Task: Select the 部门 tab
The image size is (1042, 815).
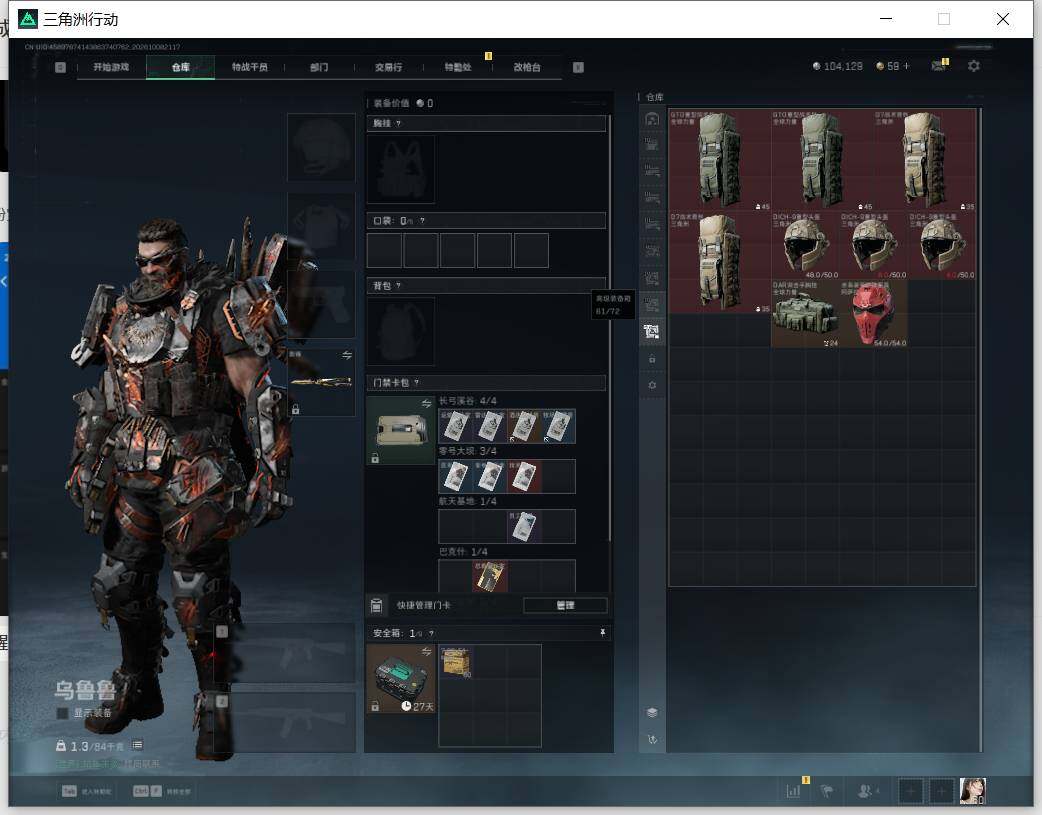Action: pos(319,67)
